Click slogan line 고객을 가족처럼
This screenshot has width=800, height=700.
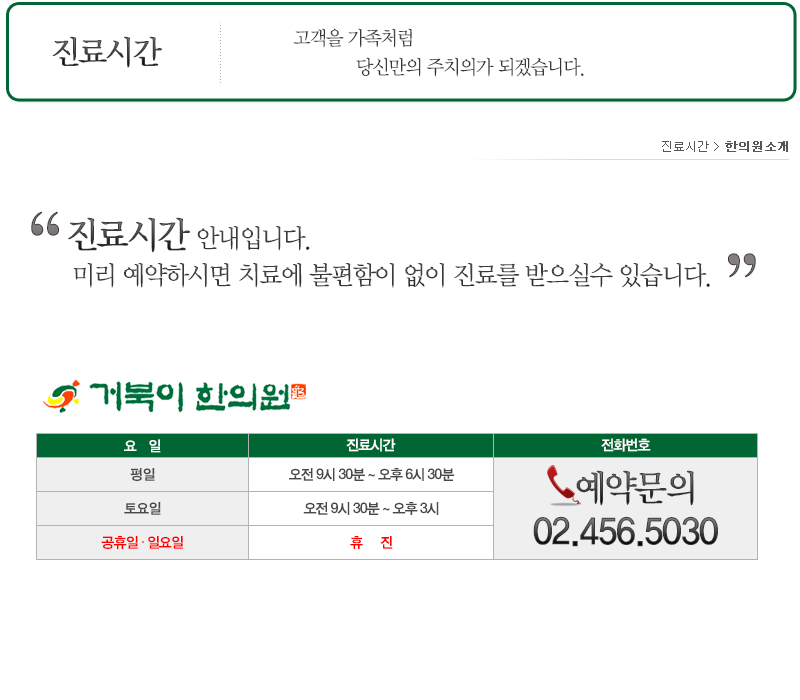353,37
